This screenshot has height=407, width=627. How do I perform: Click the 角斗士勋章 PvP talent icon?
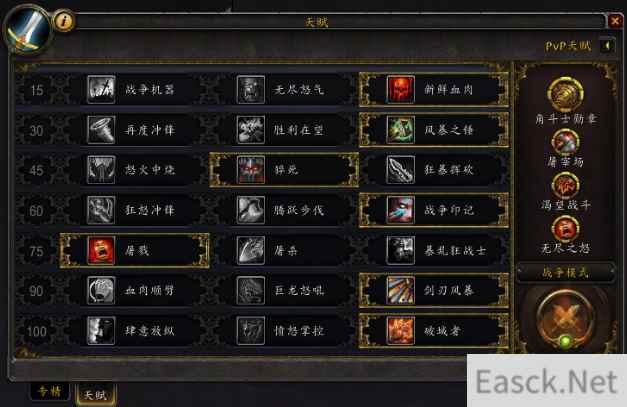565,94
